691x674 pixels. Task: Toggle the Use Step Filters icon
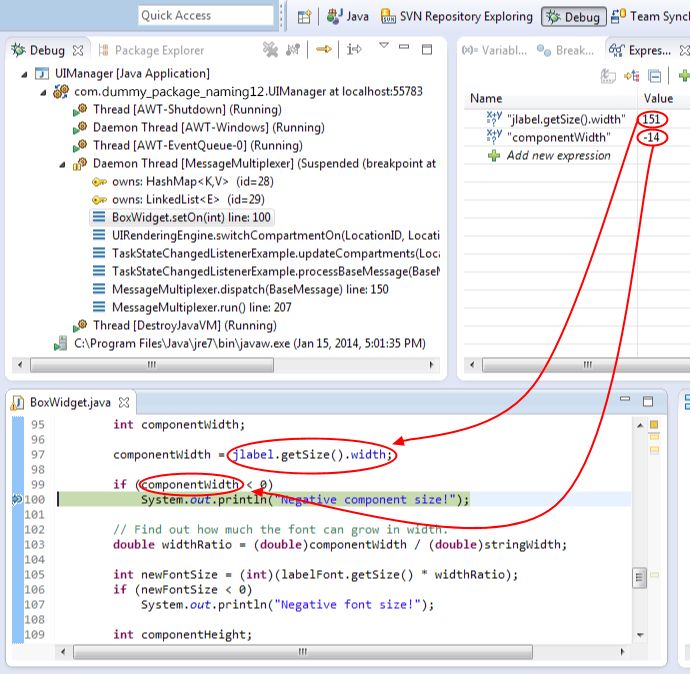click(x=353, y=49)
